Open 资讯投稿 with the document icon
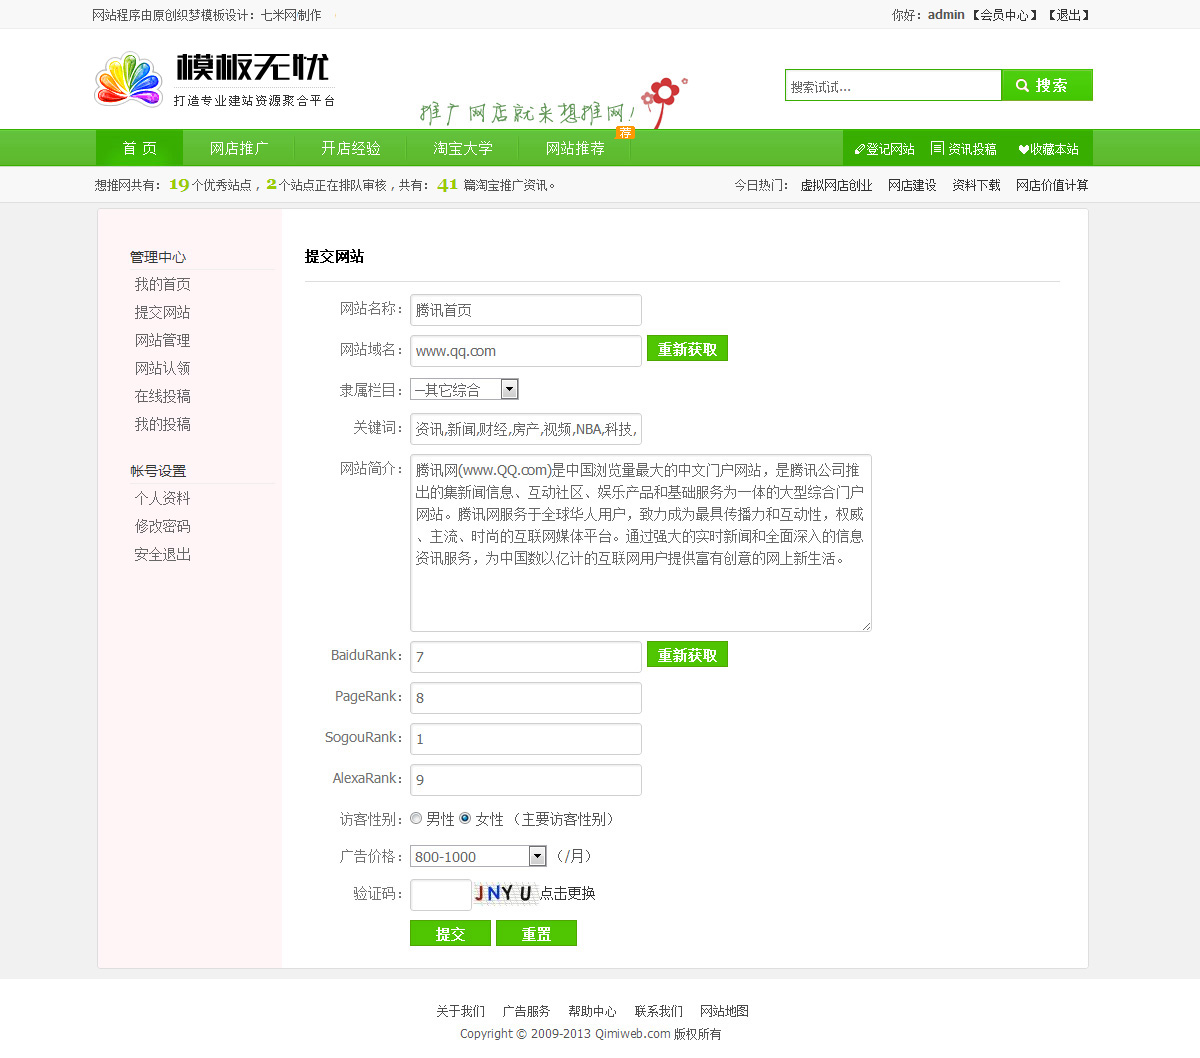Image resolution: width=1200 pixels, height=1058 pixels. click(963, 149)
